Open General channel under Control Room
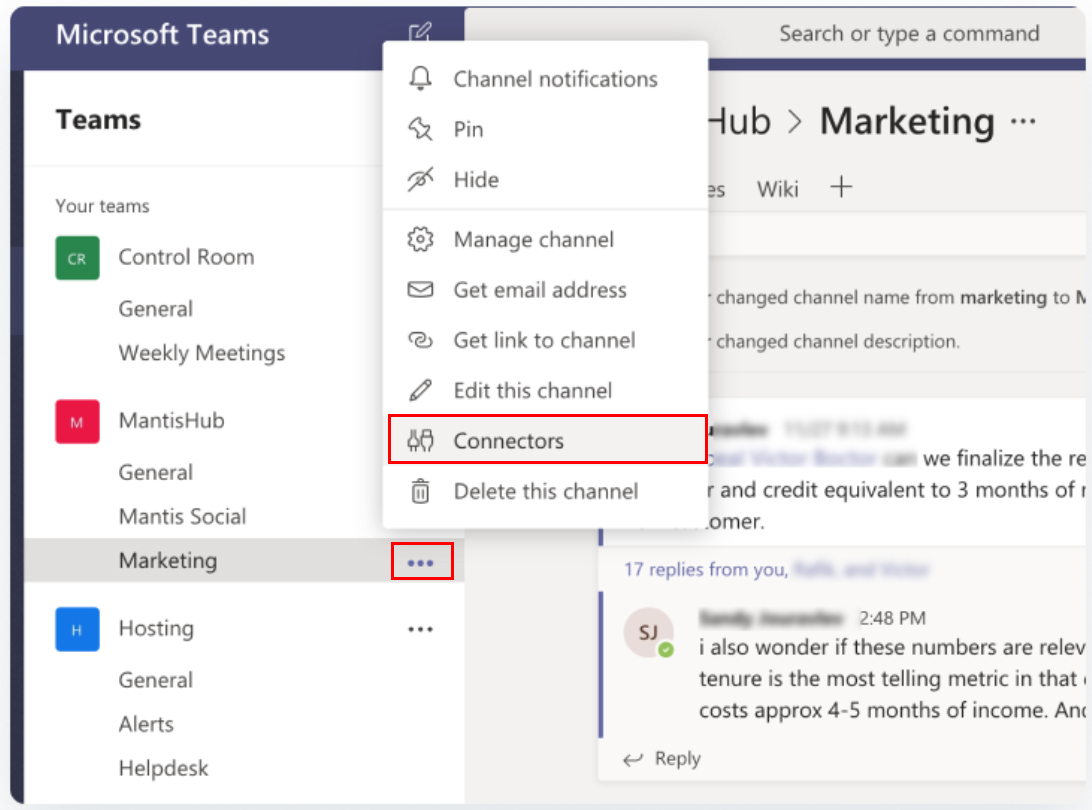 [155, 309]
